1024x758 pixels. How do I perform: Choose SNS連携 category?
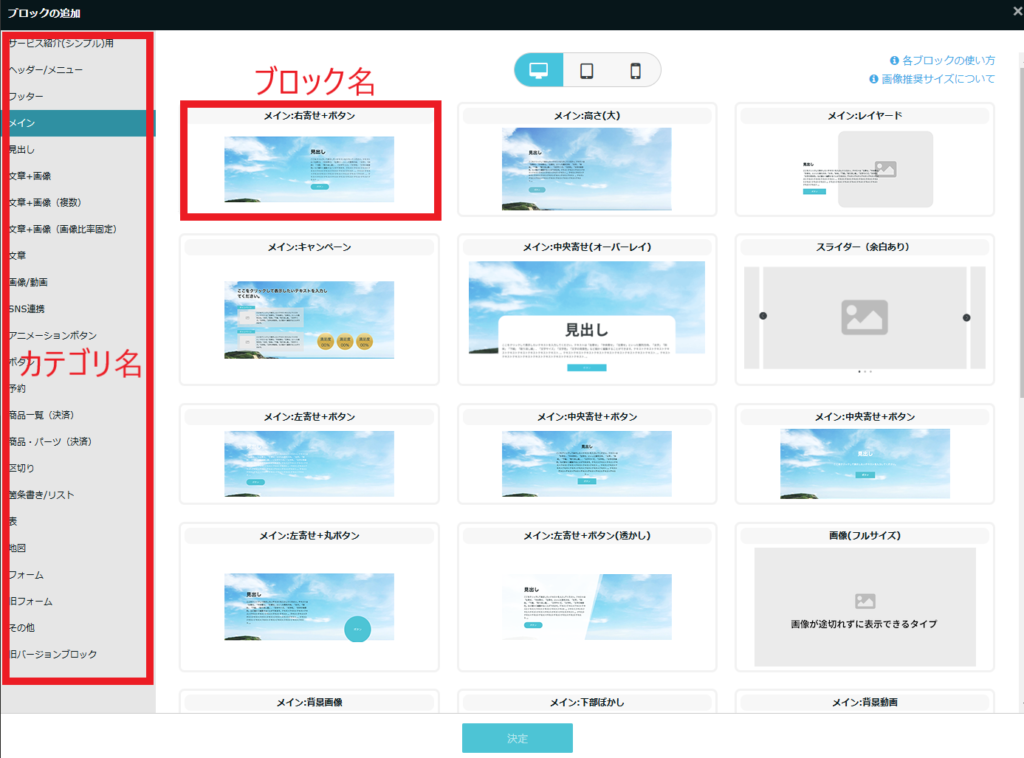27,309
